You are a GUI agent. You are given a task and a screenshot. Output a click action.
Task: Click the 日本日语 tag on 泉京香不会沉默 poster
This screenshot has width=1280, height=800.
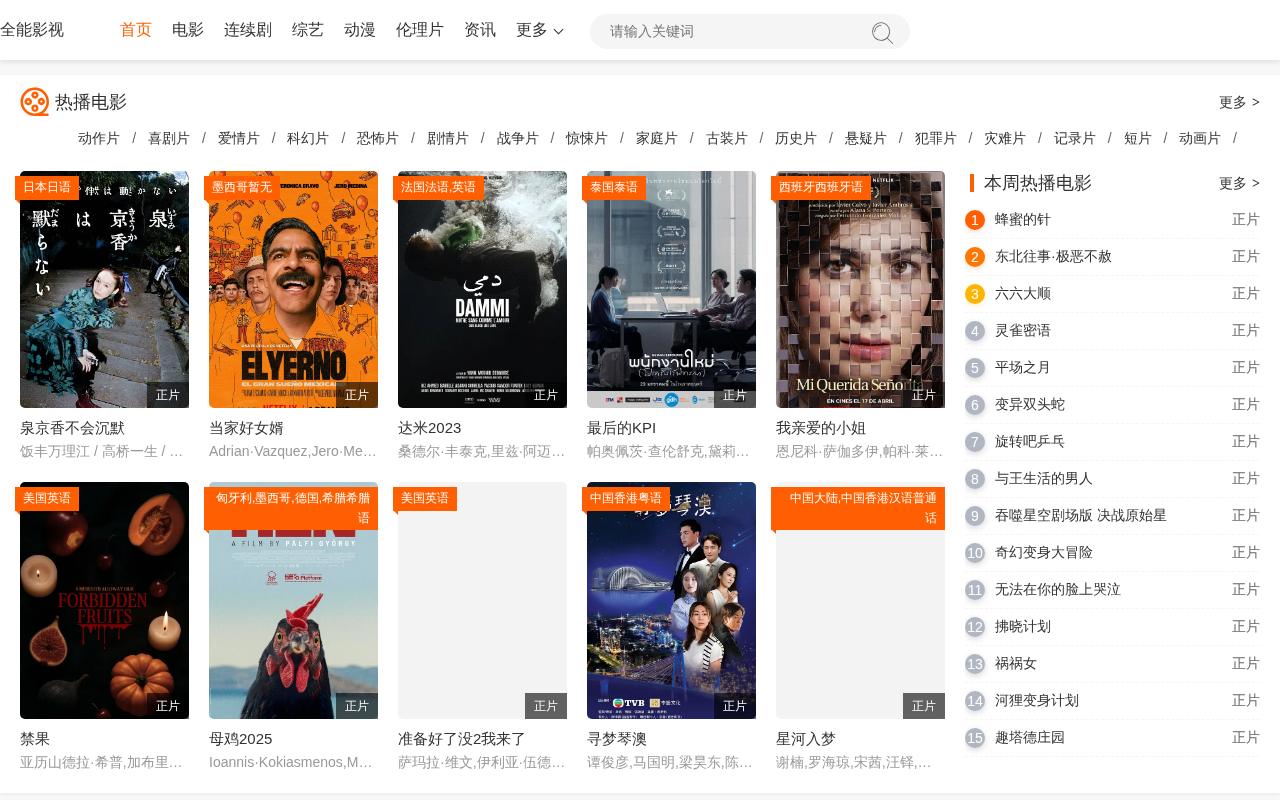click(47, 188)
